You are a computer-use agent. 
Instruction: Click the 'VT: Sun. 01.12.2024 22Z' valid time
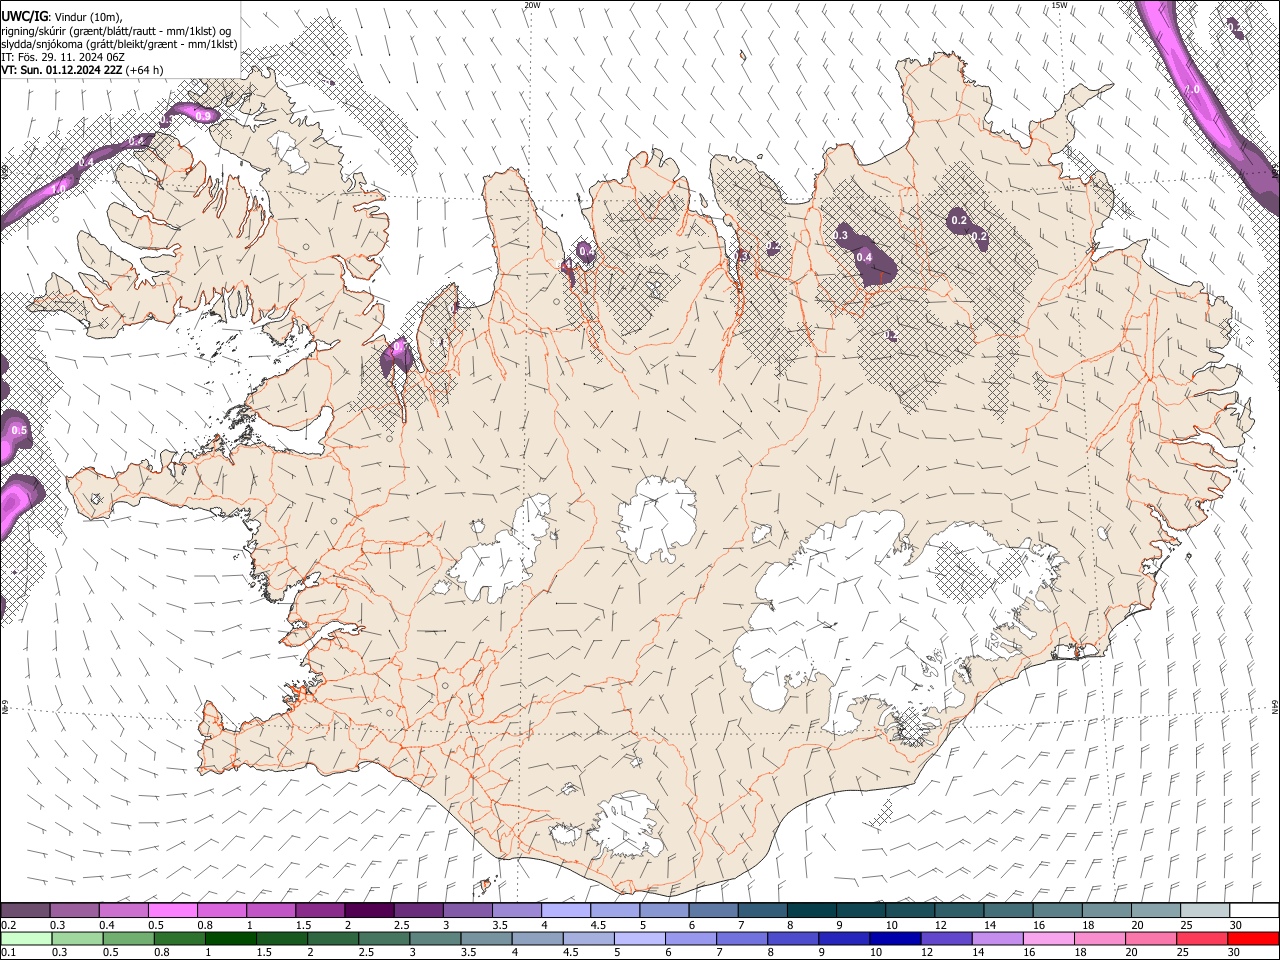[x=62, y=70]
